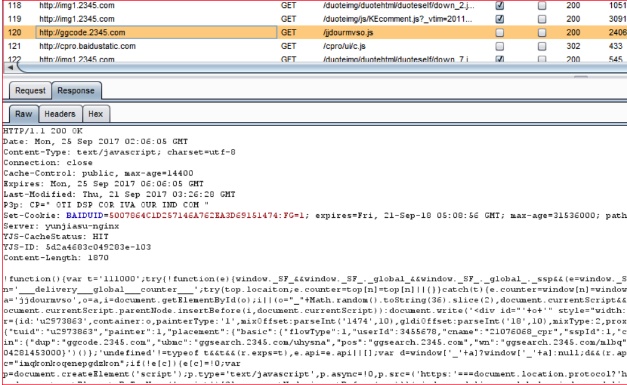
Task: Click the Content-Length: 1870 line
Action: click(56, 258)
